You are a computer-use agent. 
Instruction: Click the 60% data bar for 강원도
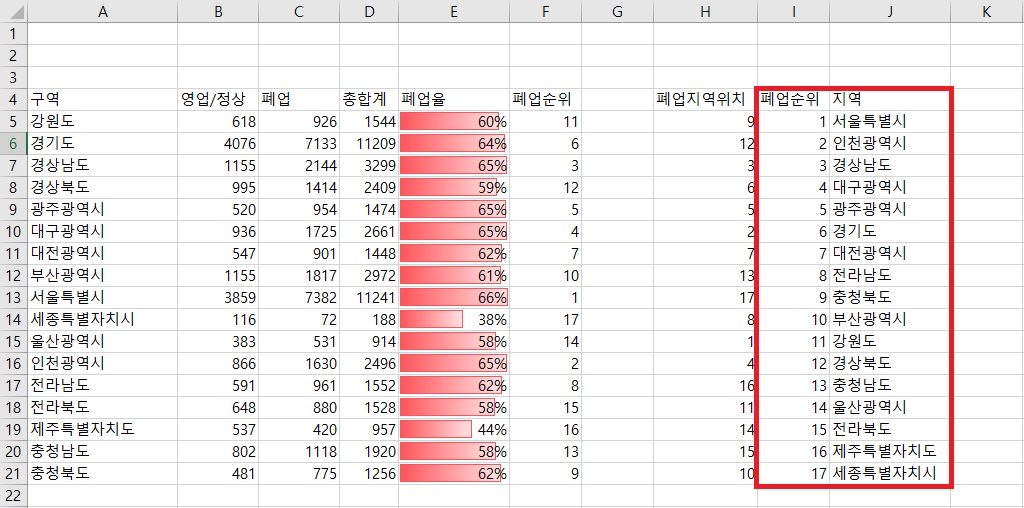coord(454,121)
